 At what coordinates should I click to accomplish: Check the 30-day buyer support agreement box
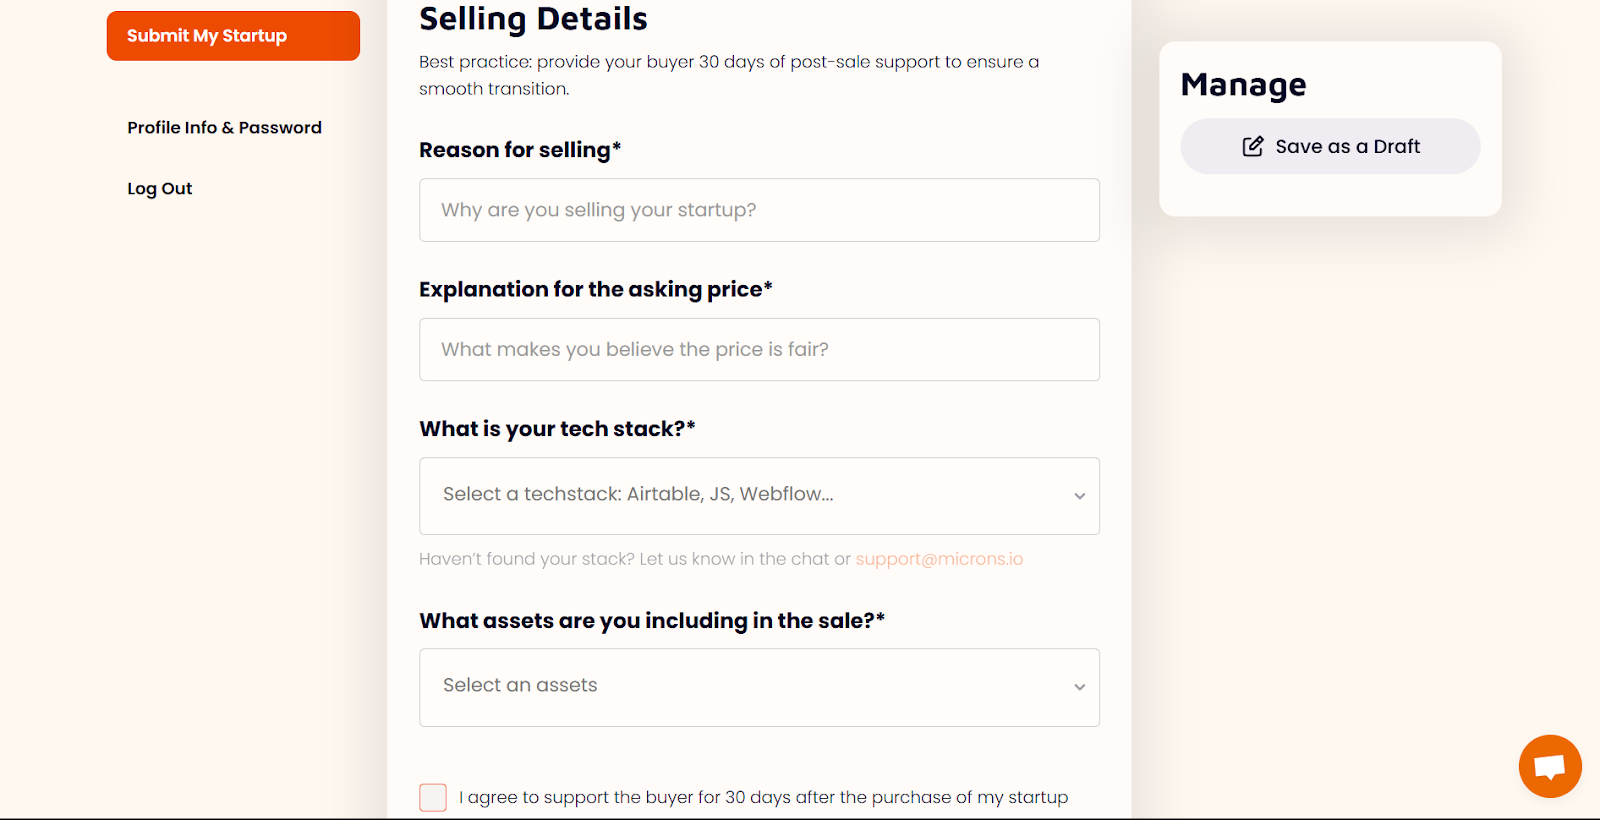click(x=433, y=797)
